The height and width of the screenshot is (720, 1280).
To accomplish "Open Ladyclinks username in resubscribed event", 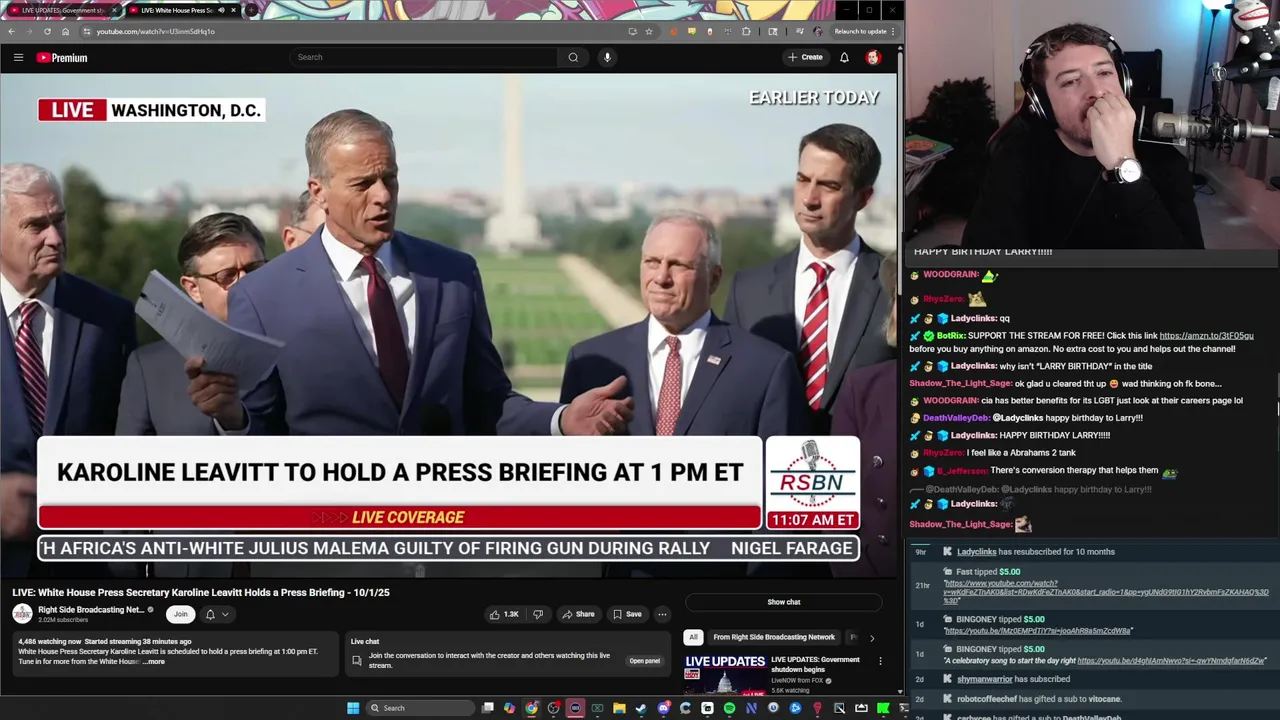I will [976, 552].
